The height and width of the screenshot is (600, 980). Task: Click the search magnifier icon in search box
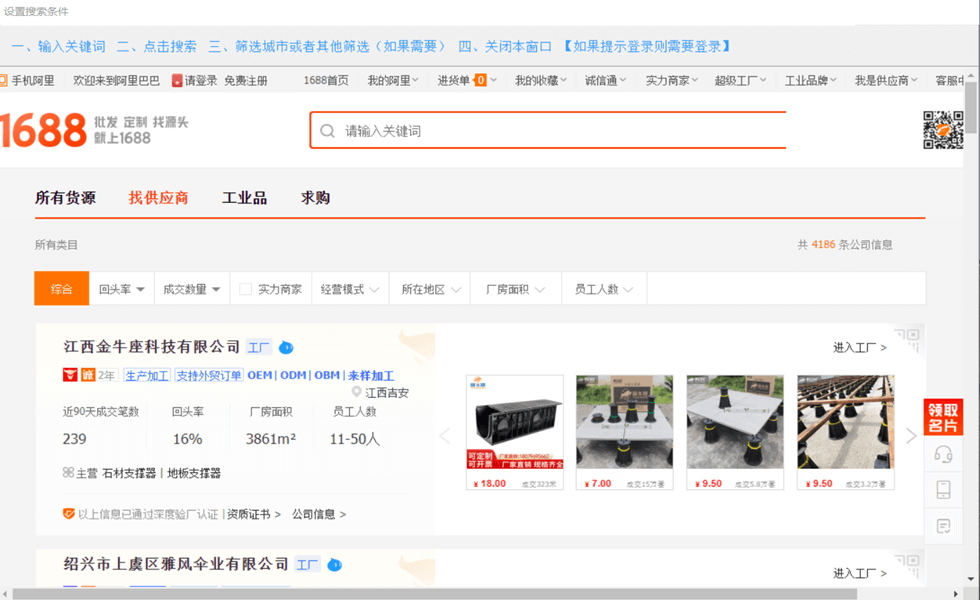(327, 131)
